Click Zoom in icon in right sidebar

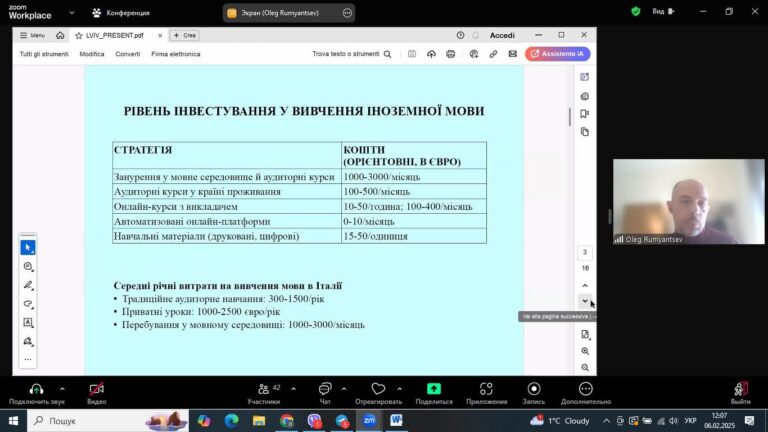tap(585, 351)
